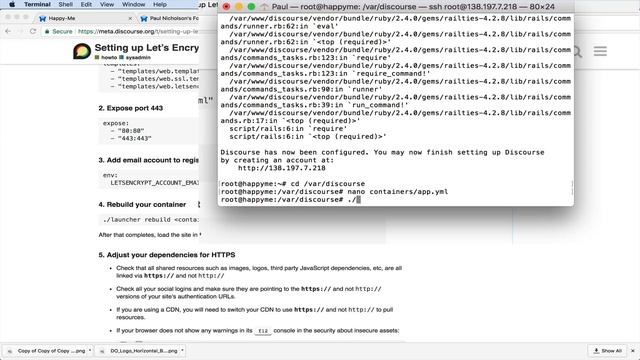
Task: Close the downloads bar
Action: click(x=633, y=351)
